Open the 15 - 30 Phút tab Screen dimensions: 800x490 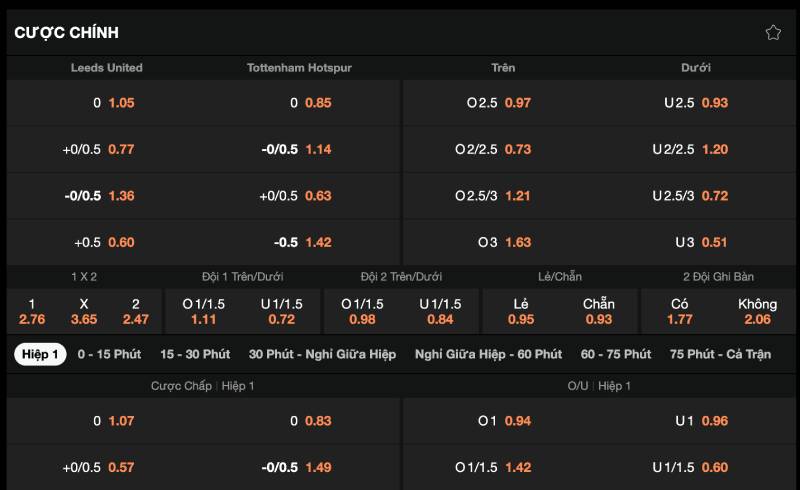[x=194, y=354]
